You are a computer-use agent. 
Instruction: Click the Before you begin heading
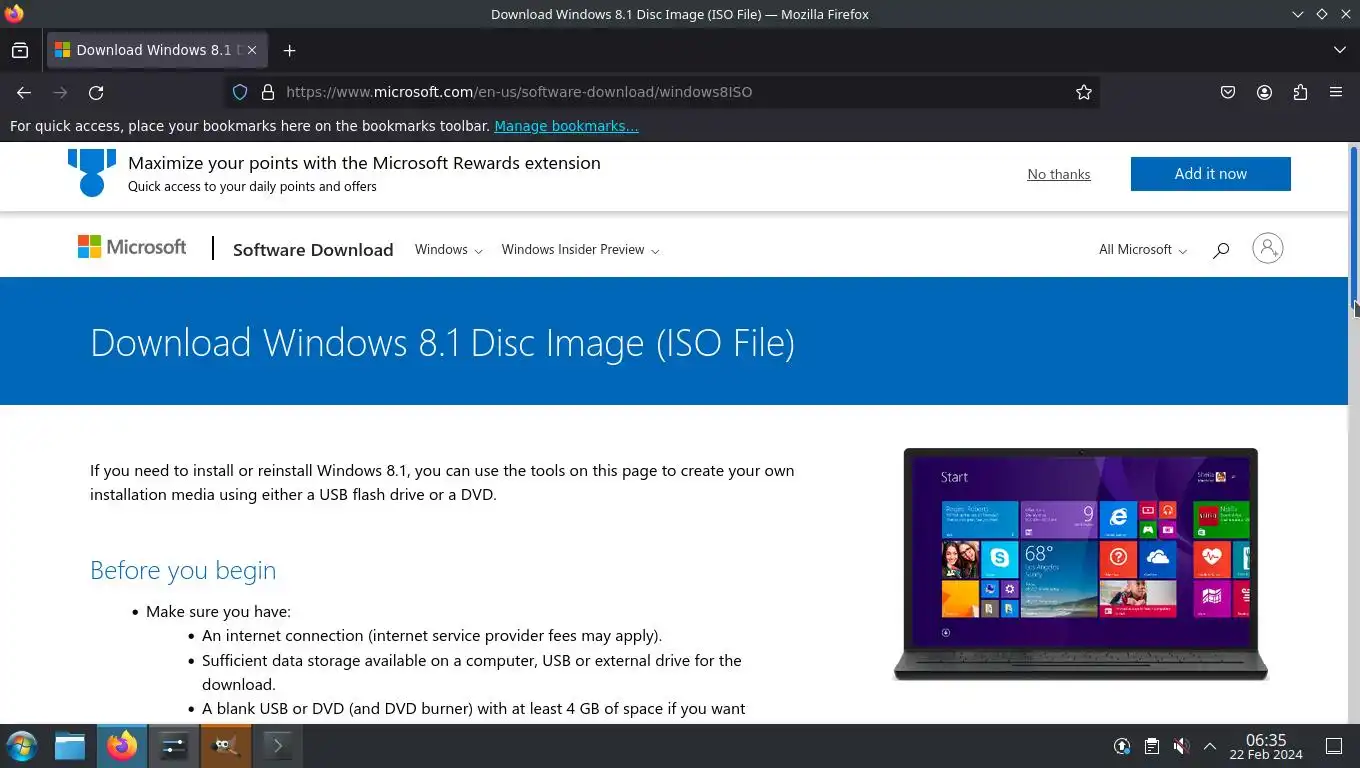pos(183,570)
